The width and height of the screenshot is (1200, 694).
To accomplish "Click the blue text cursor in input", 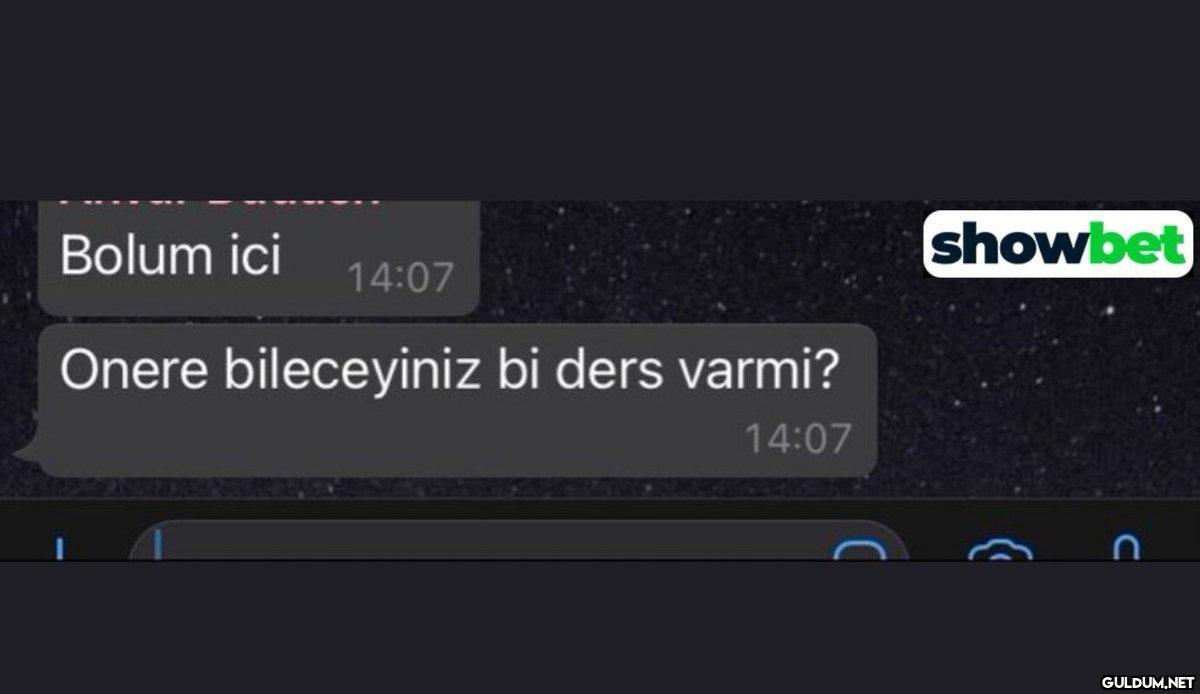I will [158, 547].
